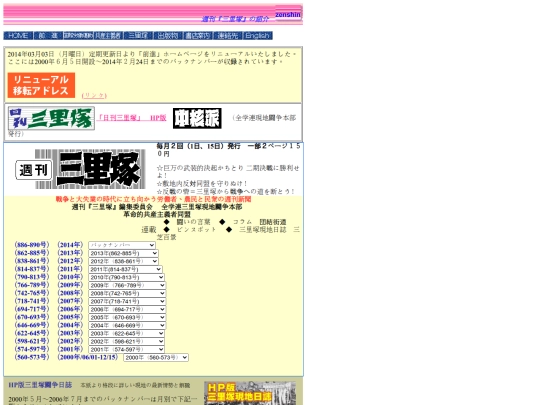
Task: Open the バックナンバー dropdown for 2014年
Action: (122, 245)
